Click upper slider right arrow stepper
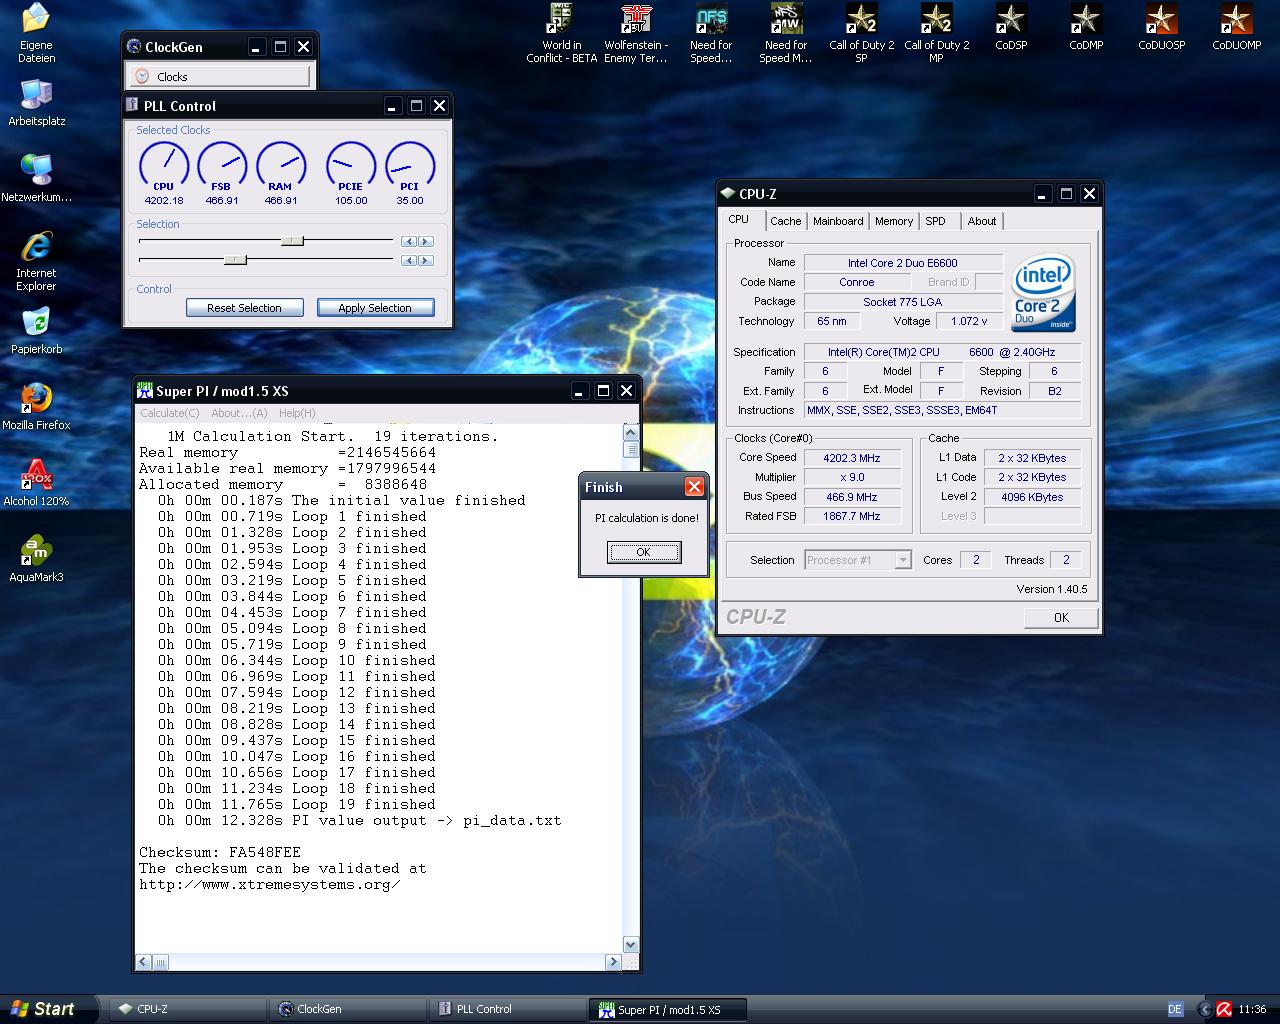Screen dimensions: 1280x1024 click(426, 241)
